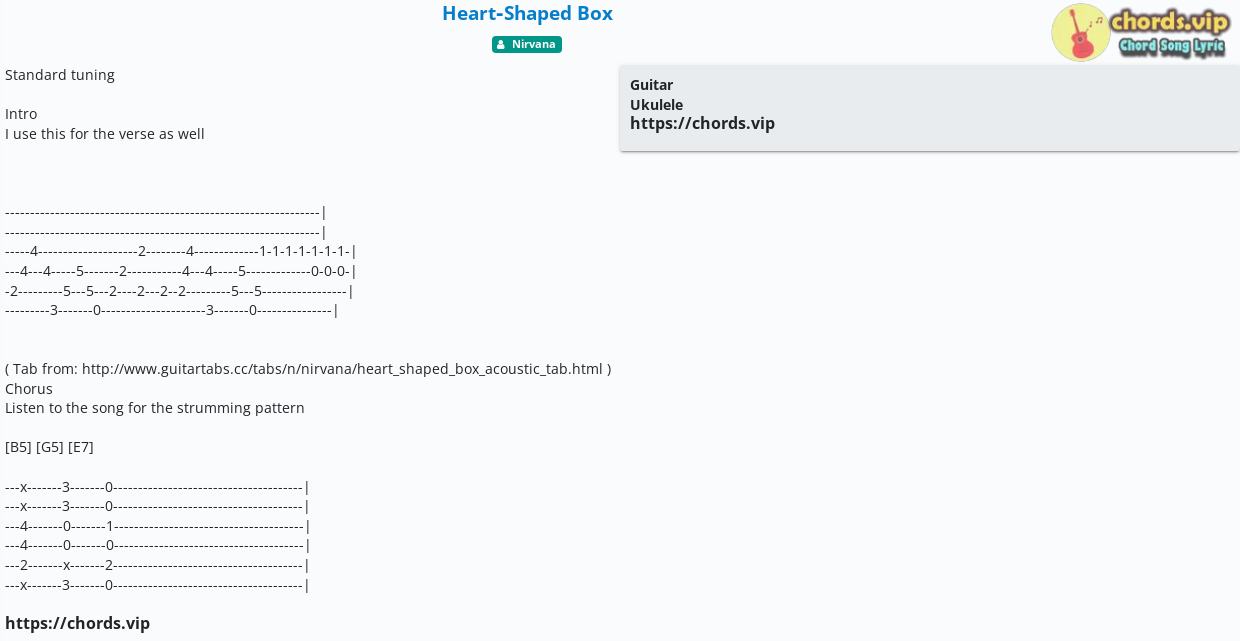Click the chorus tab line ---4-------0-------1
Screen dimensions: 1240x641
[x=158, y=526]
